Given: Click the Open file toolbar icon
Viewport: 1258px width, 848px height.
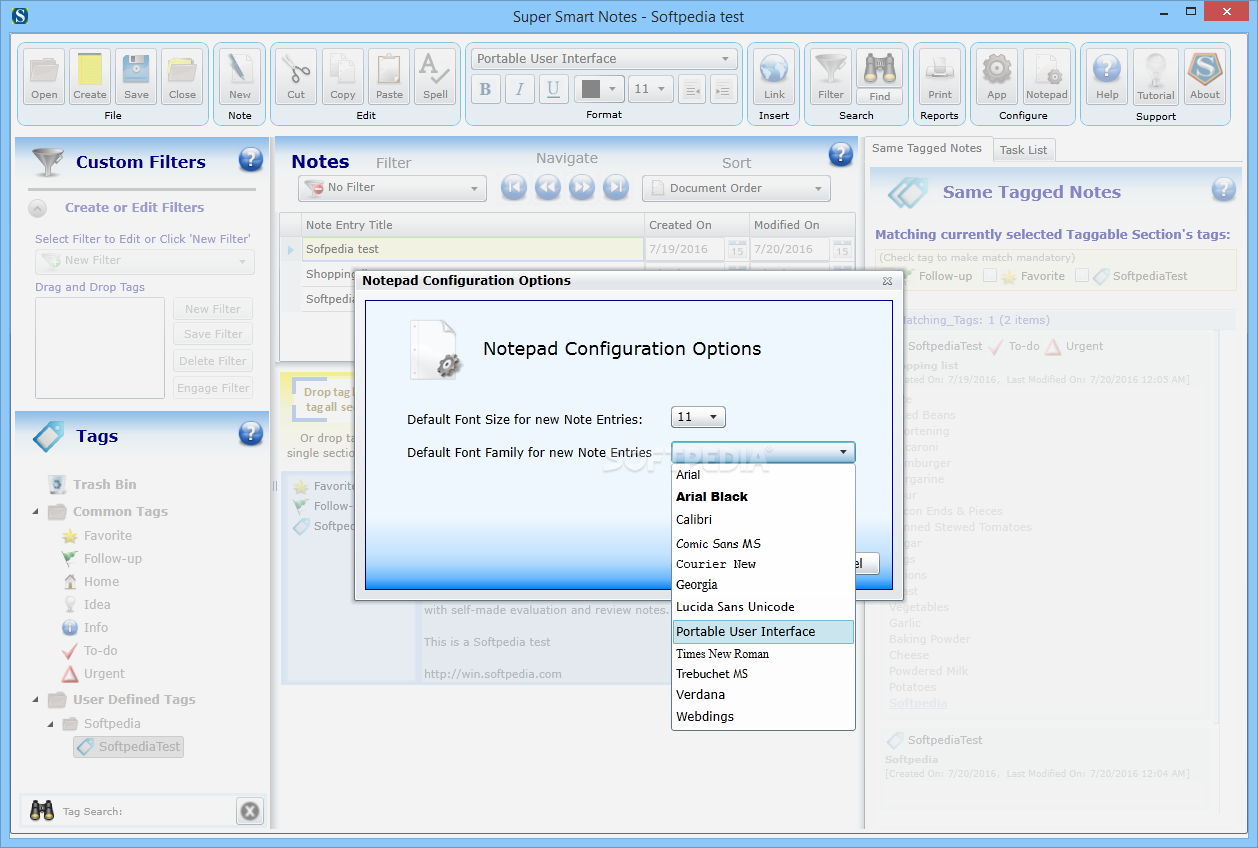Looking at the screenshot, I should (44, 77).
